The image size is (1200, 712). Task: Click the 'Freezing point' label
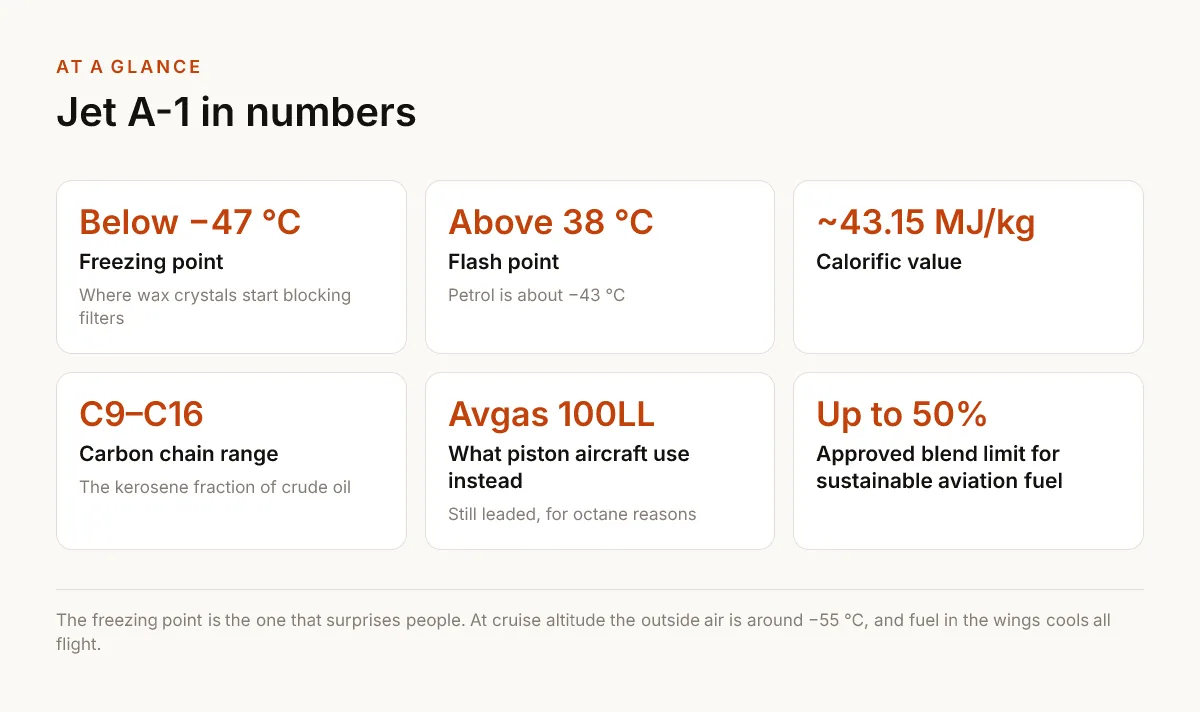pyautogui.click(x=151, y=262)
